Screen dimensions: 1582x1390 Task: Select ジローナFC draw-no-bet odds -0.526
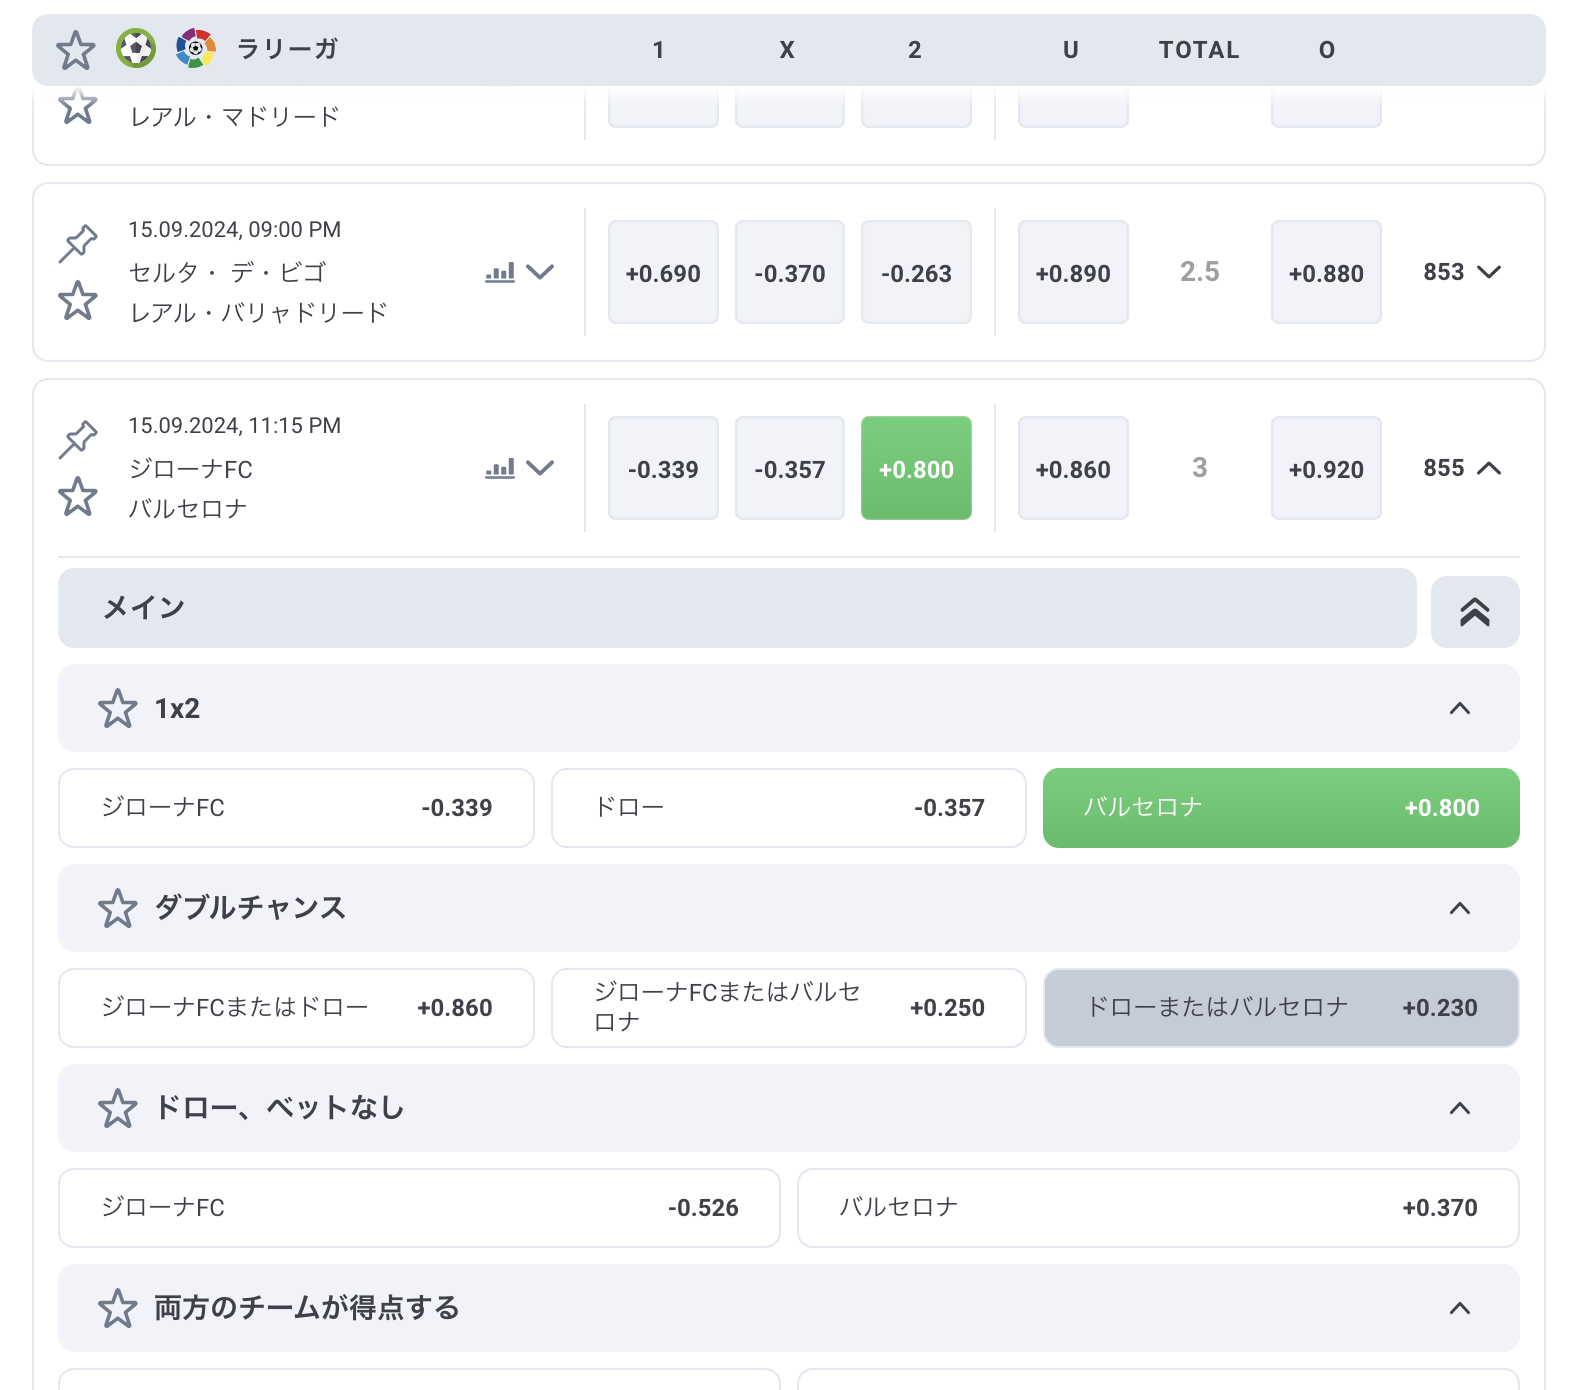[x=419, y=1208]
